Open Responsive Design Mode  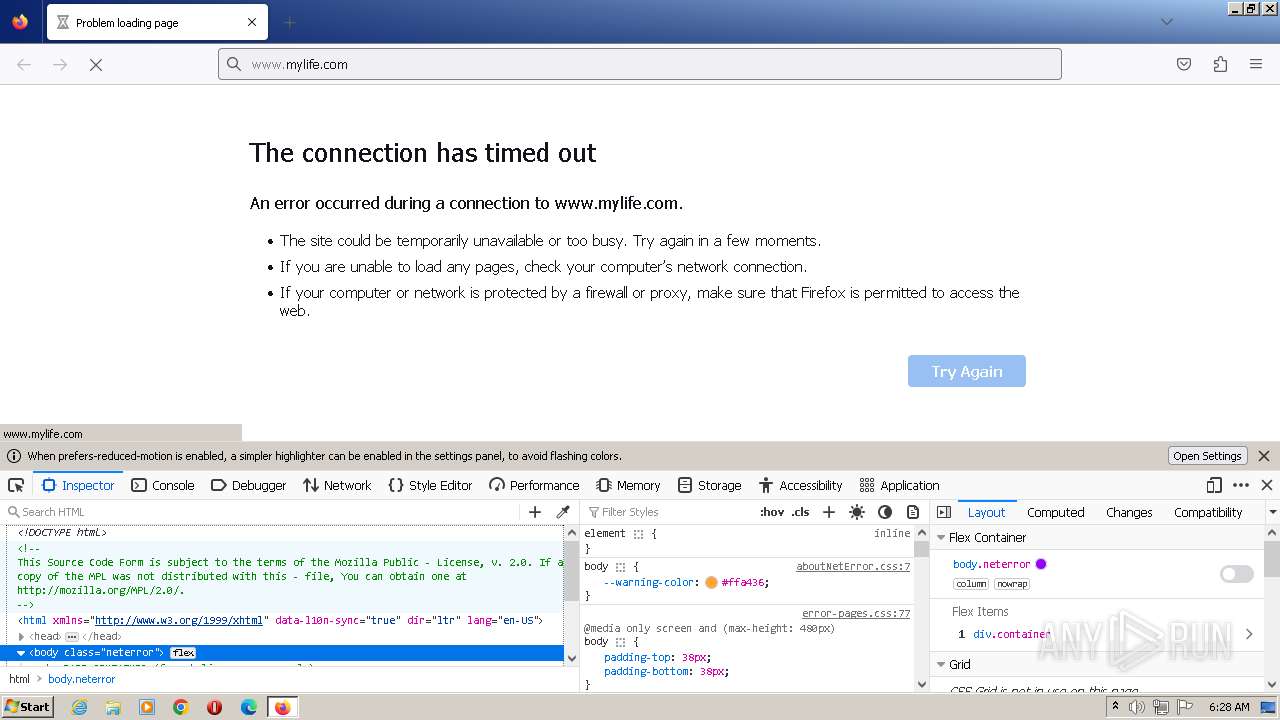pyautogui.click(x=1214, y=485)
